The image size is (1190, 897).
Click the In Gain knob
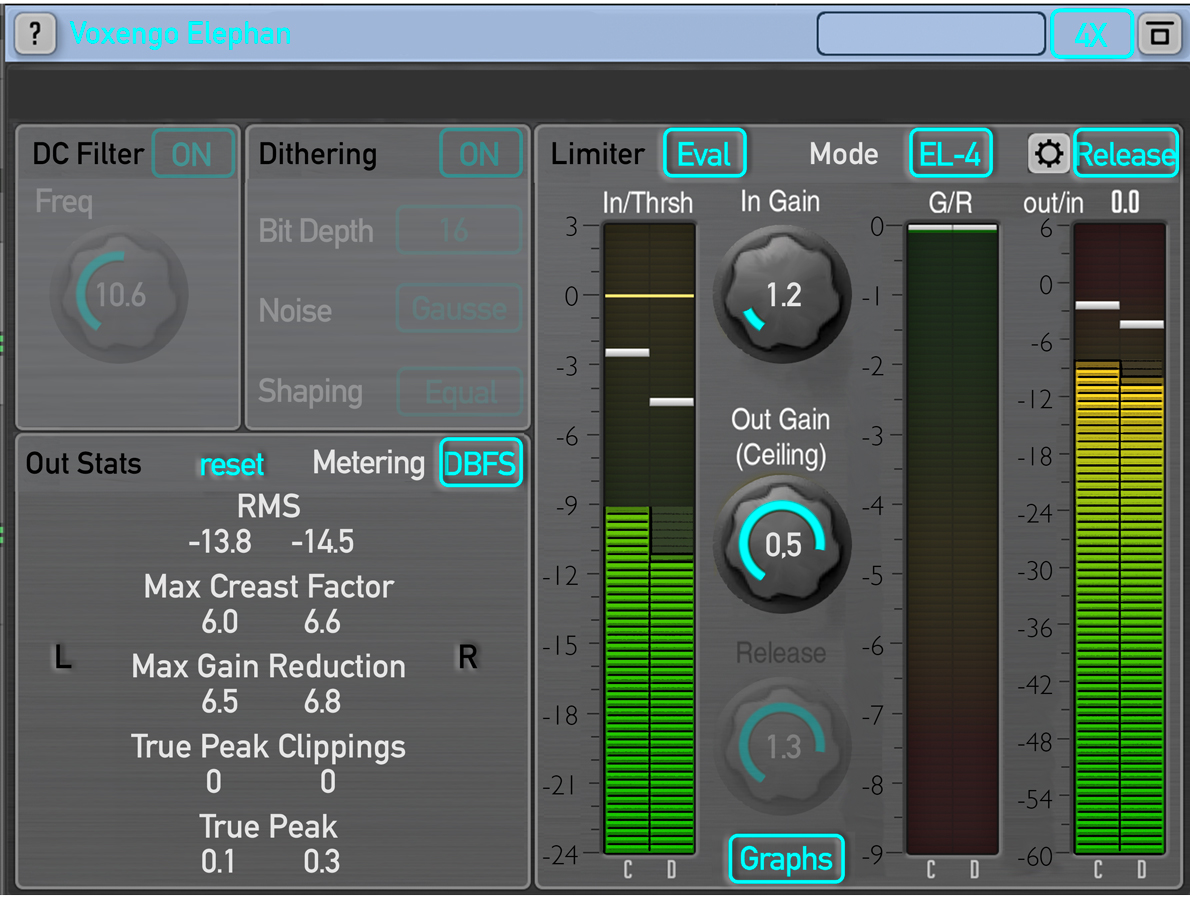click(x=782, y=296)
